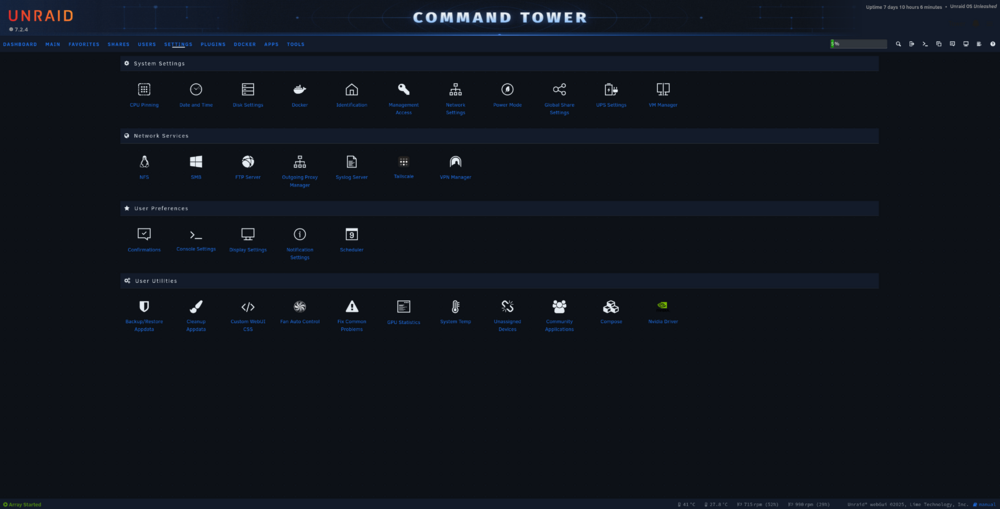
Task: Open the Plugins tab
Action: [213, 45]
